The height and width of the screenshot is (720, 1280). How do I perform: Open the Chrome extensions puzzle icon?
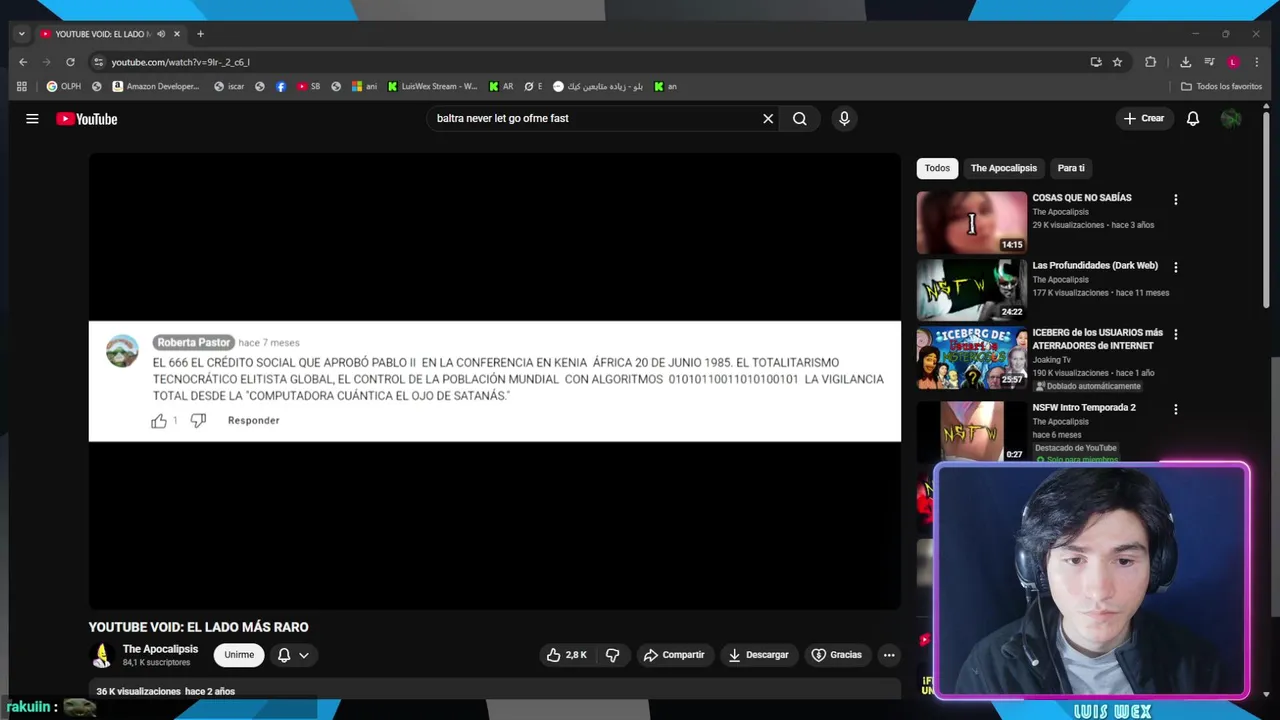(1151, 62)
